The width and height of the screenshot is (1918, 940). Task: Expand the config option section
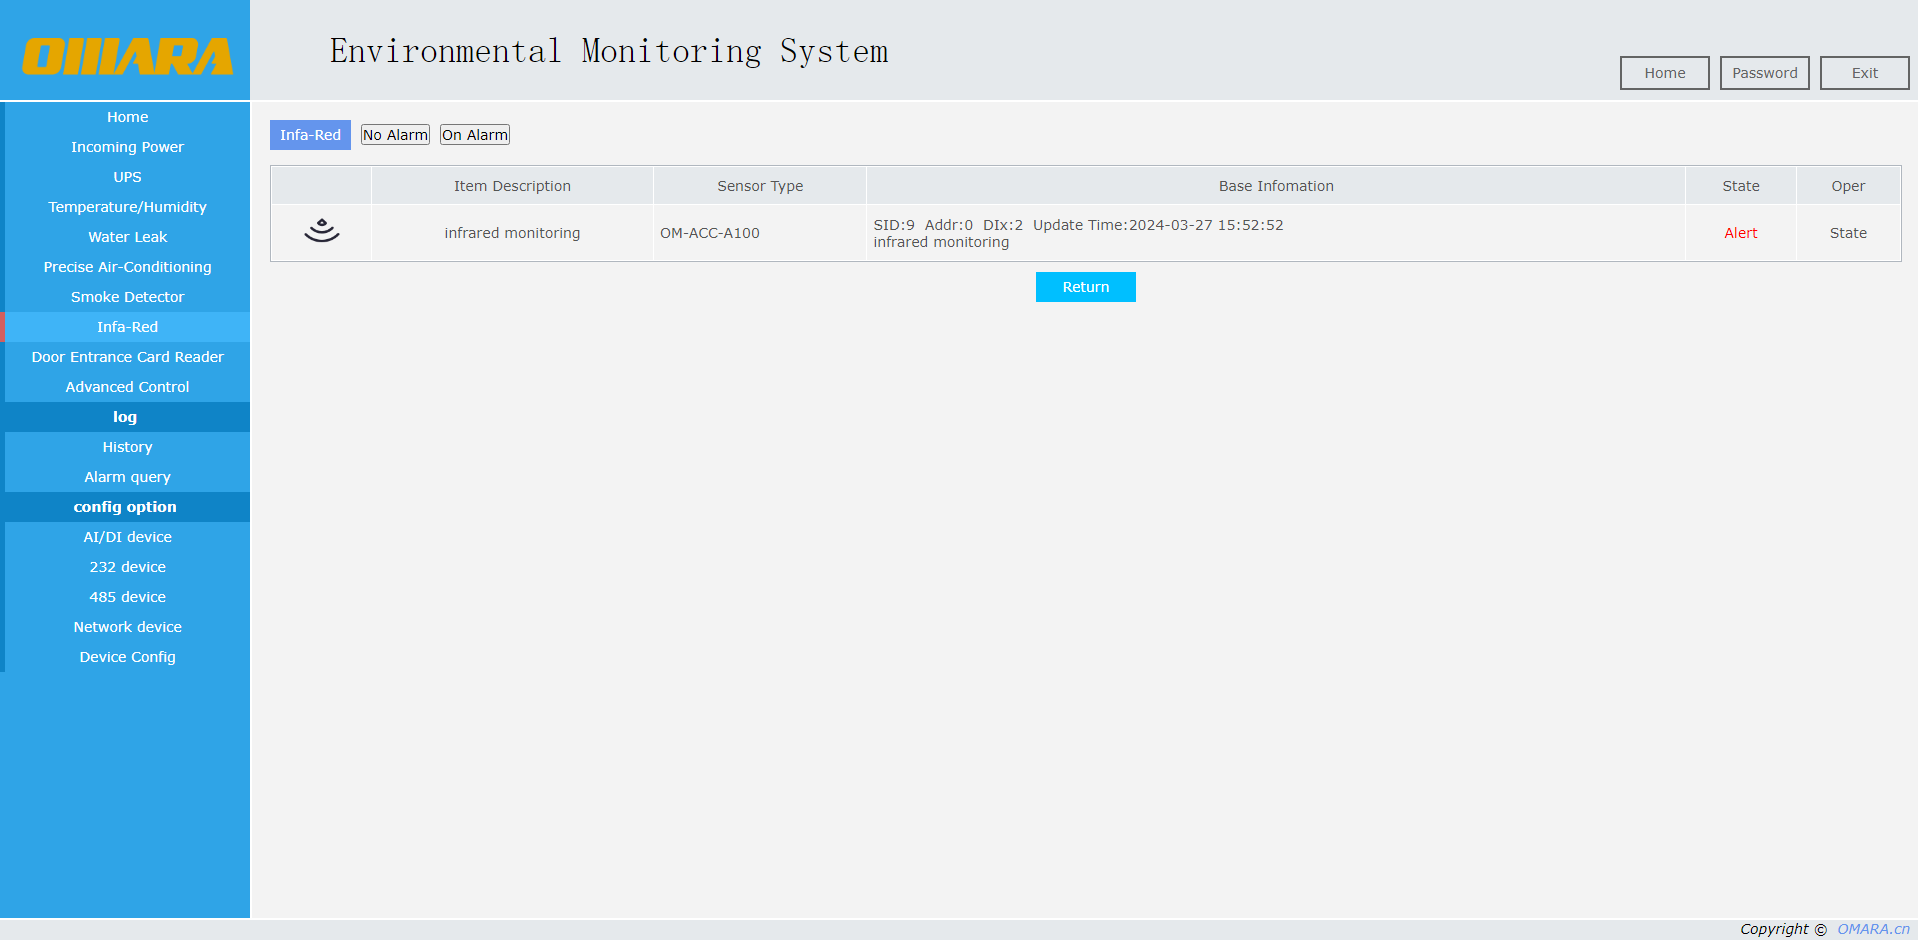[125, 507]
